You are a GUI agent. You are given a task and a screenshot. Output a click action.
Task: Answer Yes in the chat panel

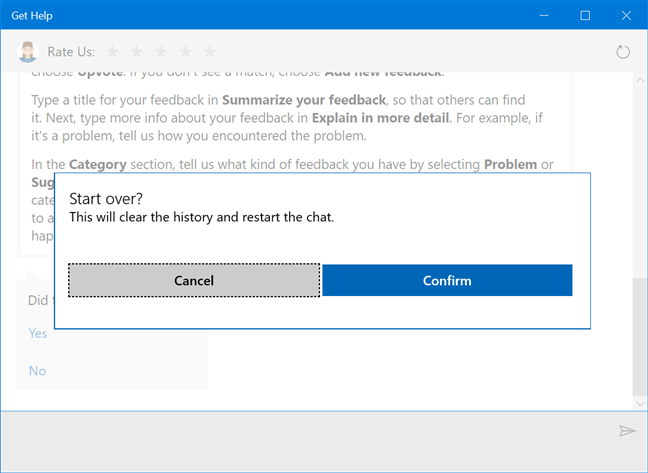click(x=38, y=333)
